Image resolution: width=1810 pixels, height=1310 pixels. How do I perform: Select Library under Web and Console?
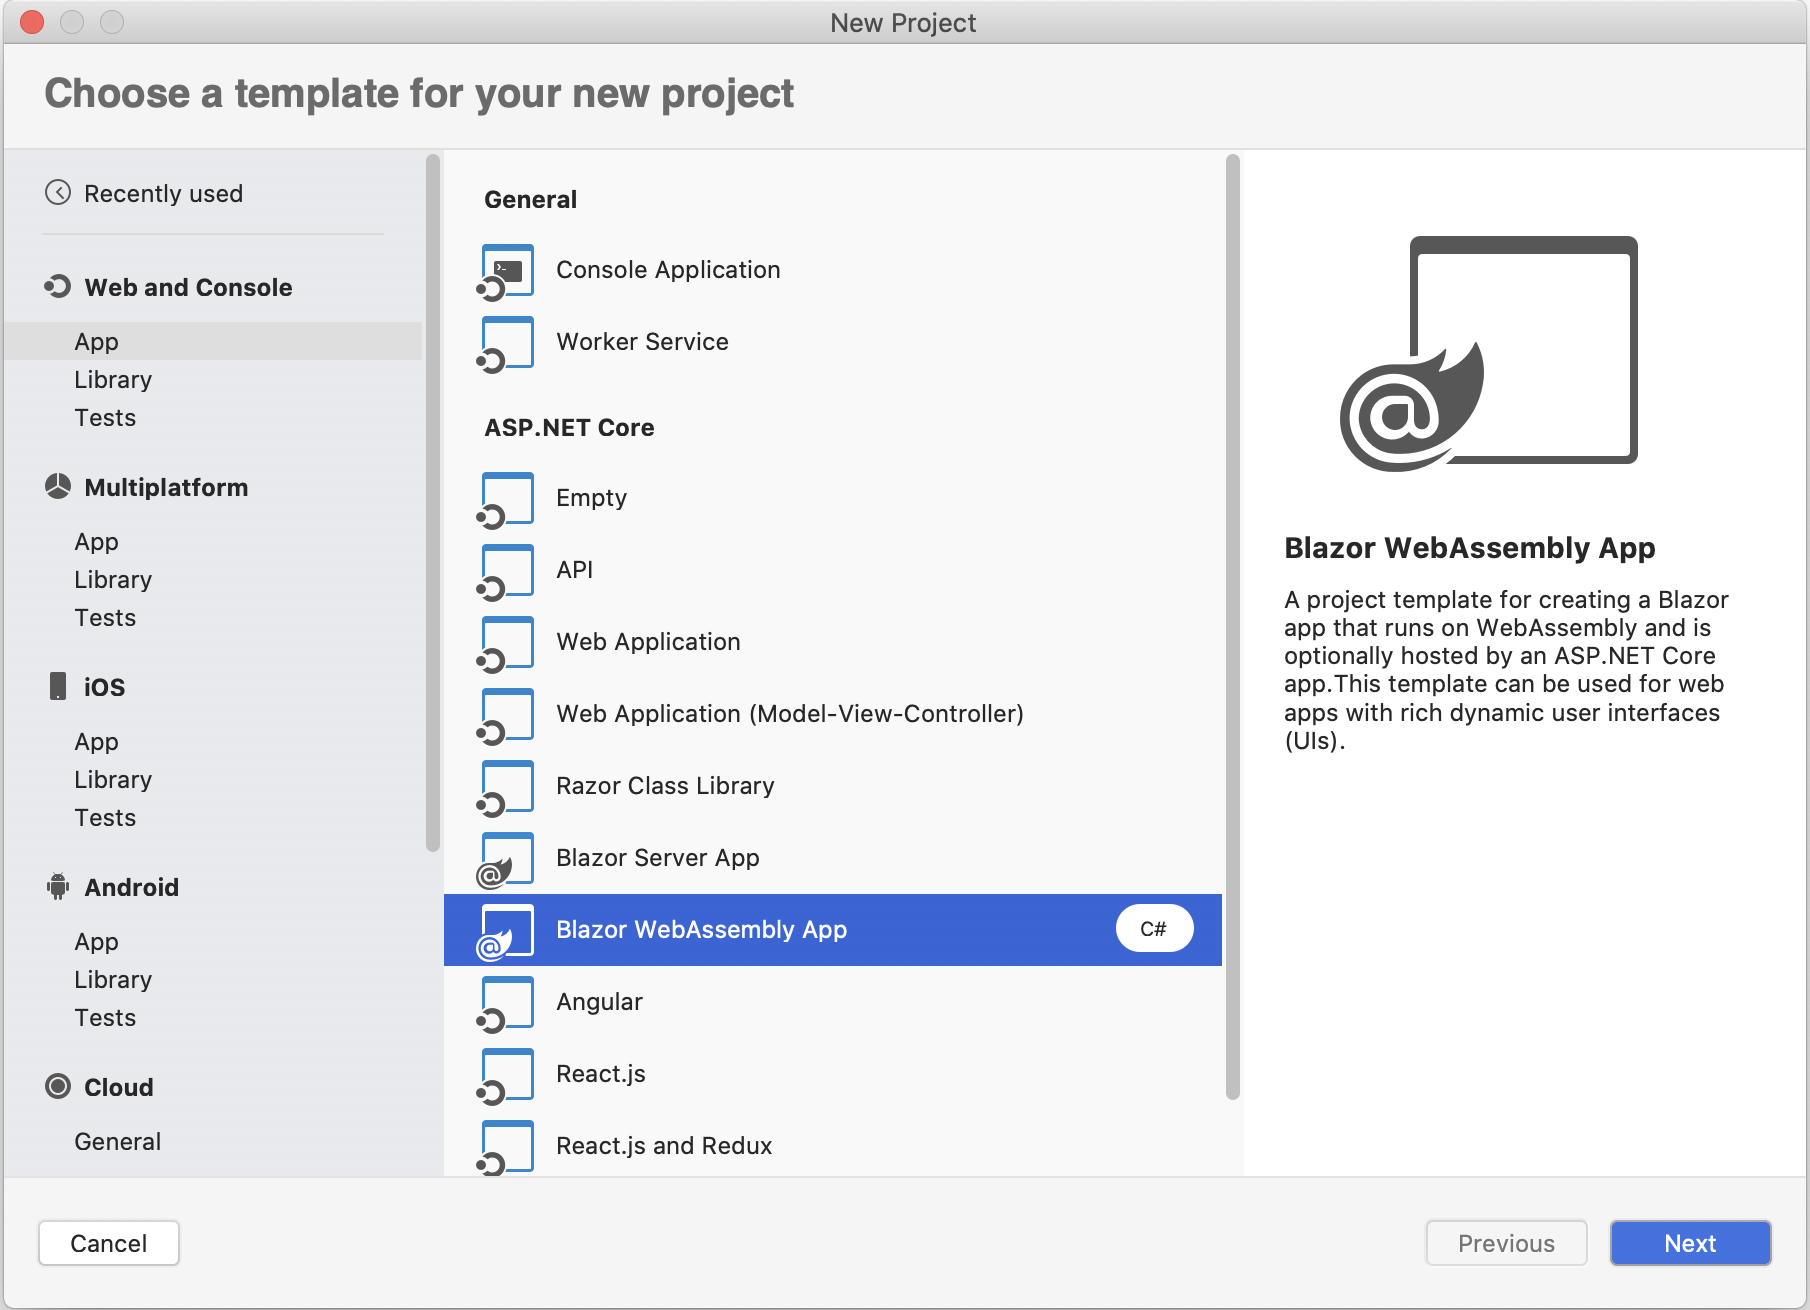point(113,380)
